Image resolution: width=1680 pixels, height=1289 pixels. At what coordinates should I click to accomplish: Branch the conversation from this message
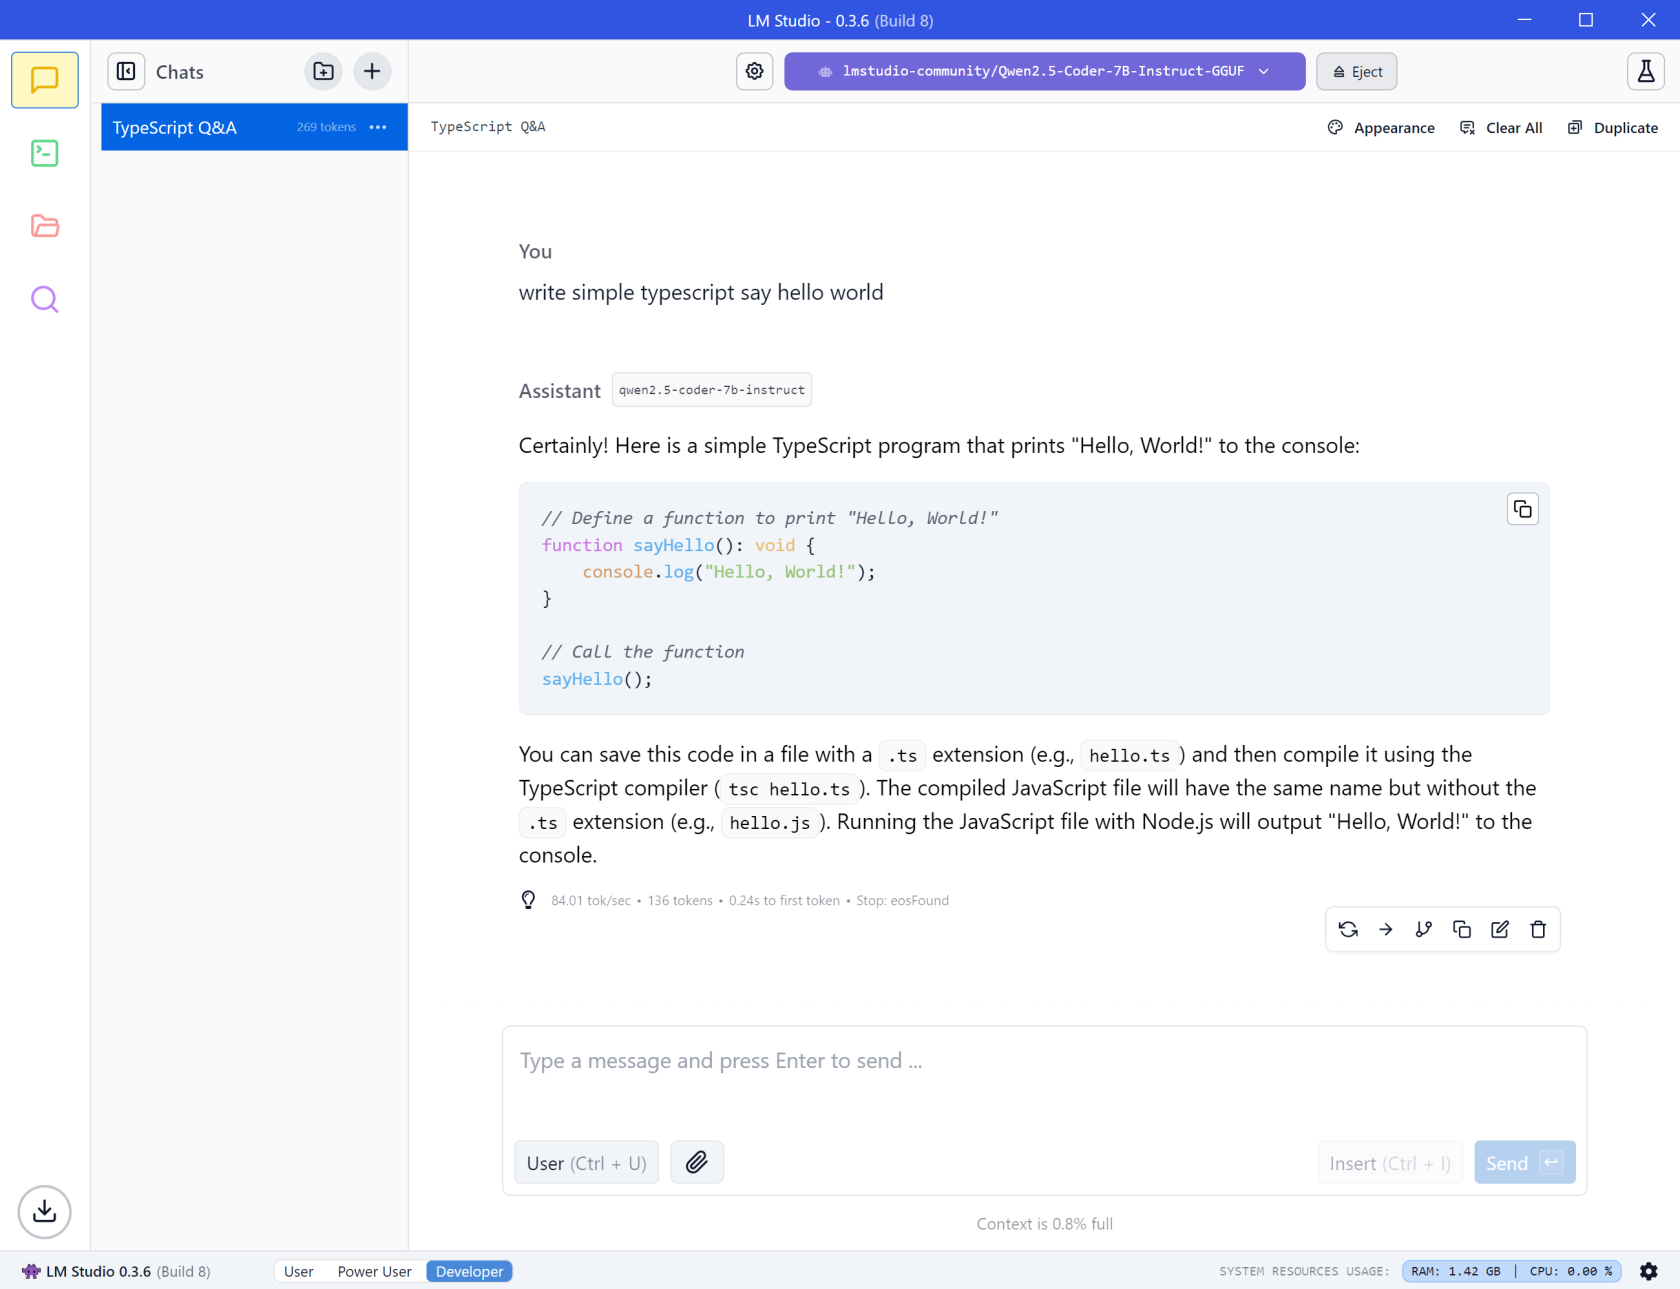coord(1424,929)
